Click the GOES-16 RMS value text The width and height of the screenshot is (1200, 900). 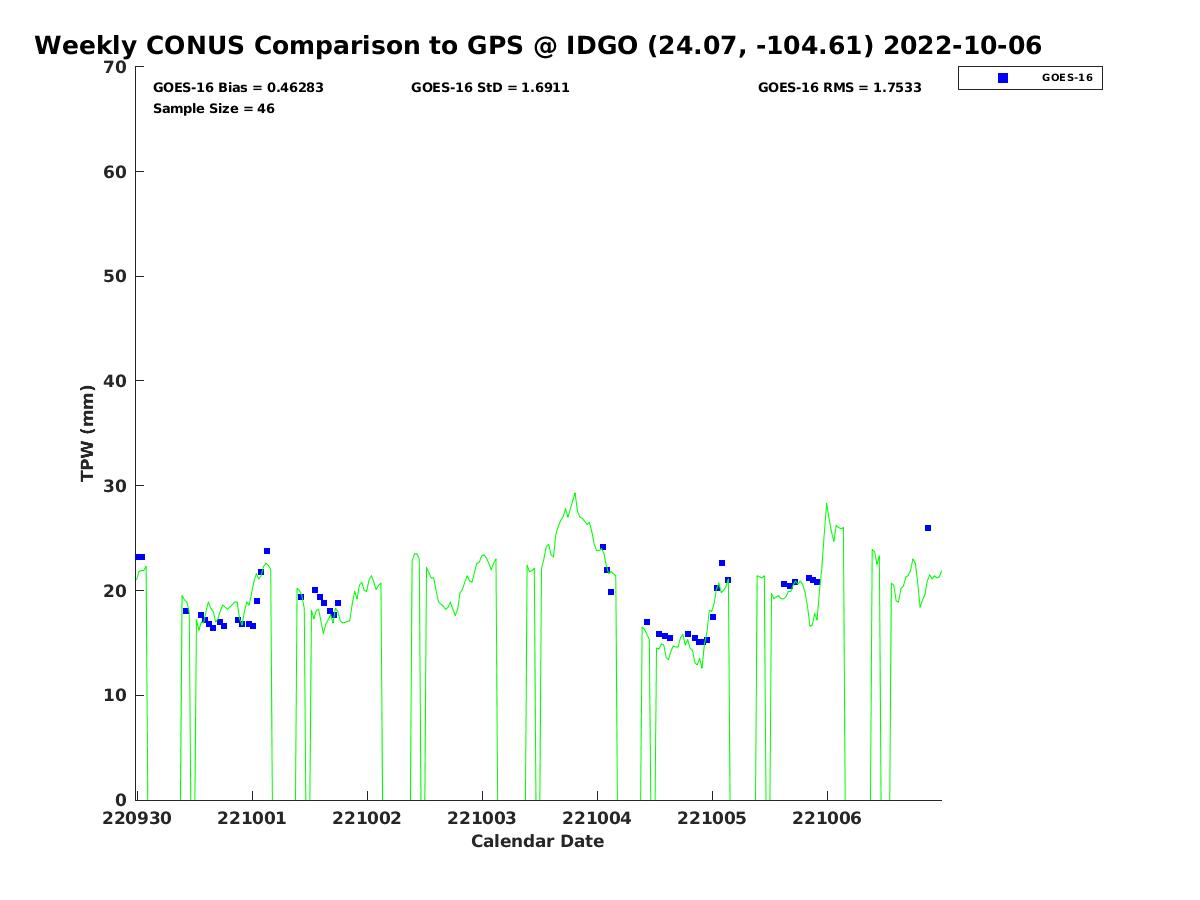click(x=839, y=88)
